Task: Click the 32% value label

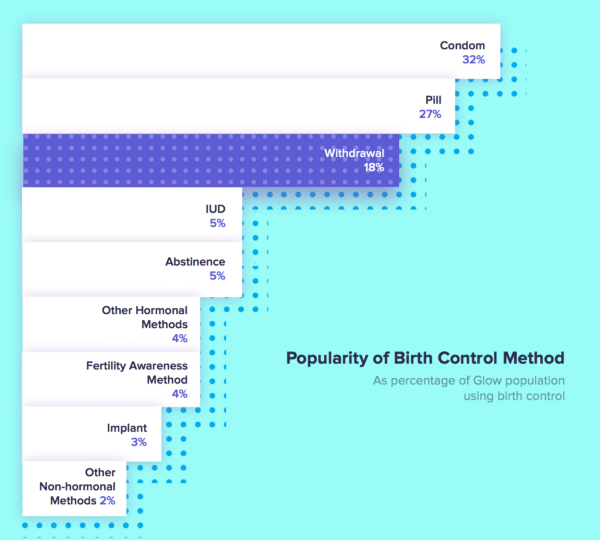Action: point(473,60)
